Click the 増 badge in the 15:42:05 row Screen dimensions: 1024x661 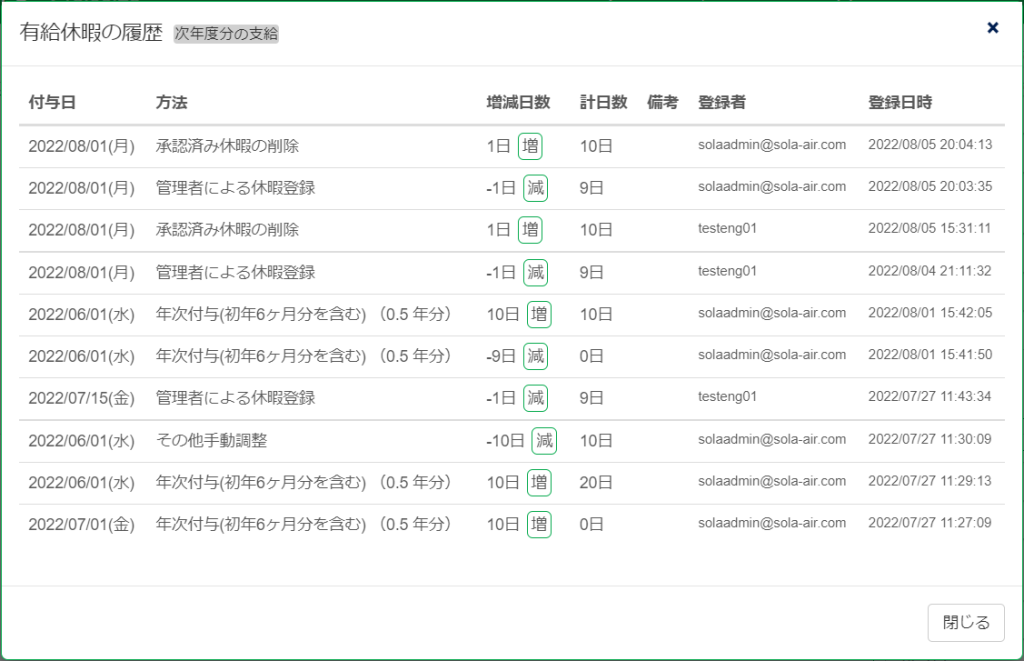539,314
